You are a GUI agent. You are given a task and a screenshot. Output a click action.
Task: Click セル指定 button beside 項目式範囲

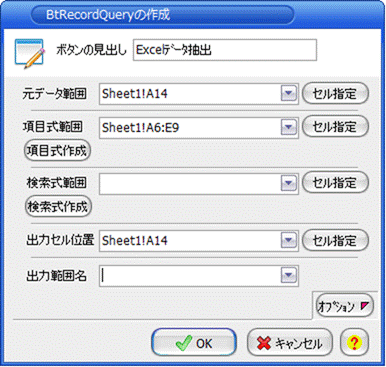335,127
